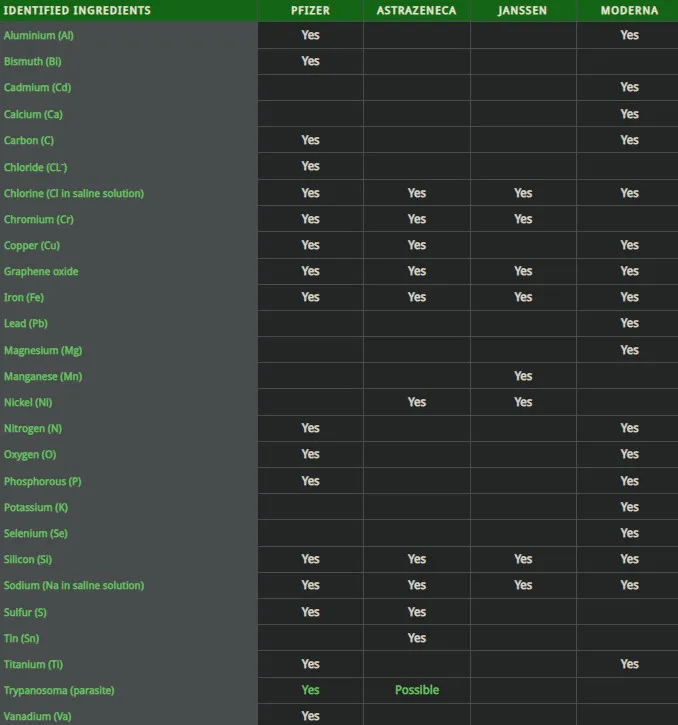Click the Chlorine (Cl in saline solution) label
This screenshot has width=678, height=725.
coord(74,193)
